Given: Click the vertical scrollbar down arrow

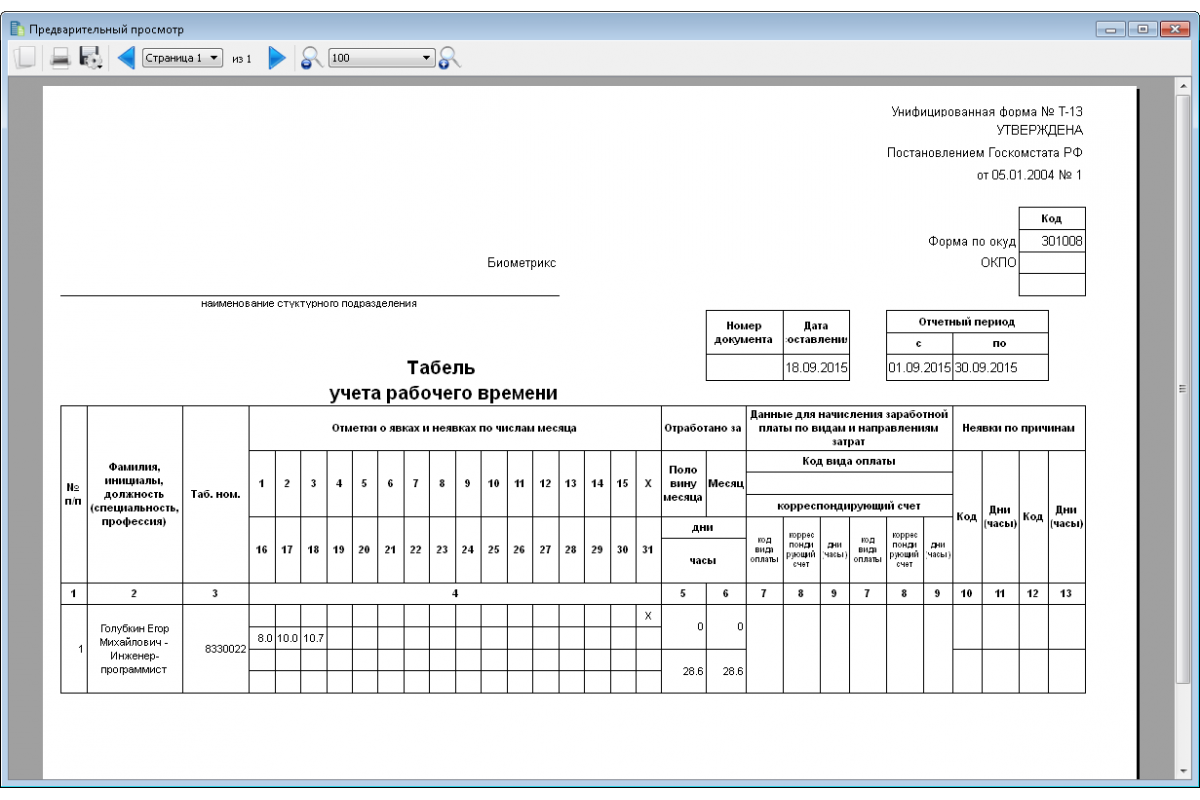Looking at the screenshot, I should 1182,772.
